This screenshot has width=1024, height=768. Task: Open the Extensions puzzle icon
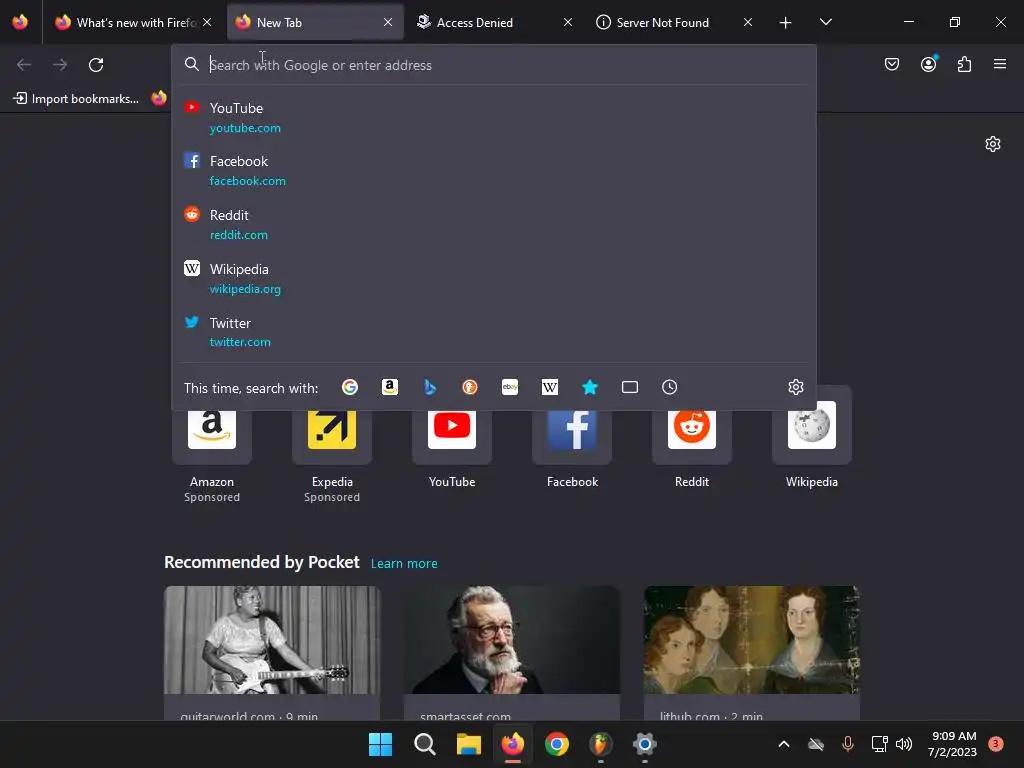point(964,64)
